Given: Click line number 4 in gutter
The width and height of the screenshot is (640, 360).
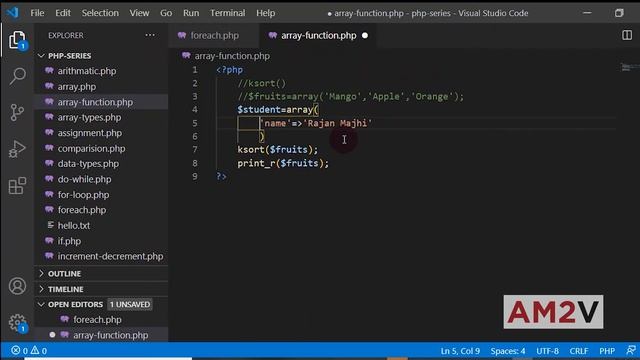Looking at the screenshot, I should pos(195,109).
